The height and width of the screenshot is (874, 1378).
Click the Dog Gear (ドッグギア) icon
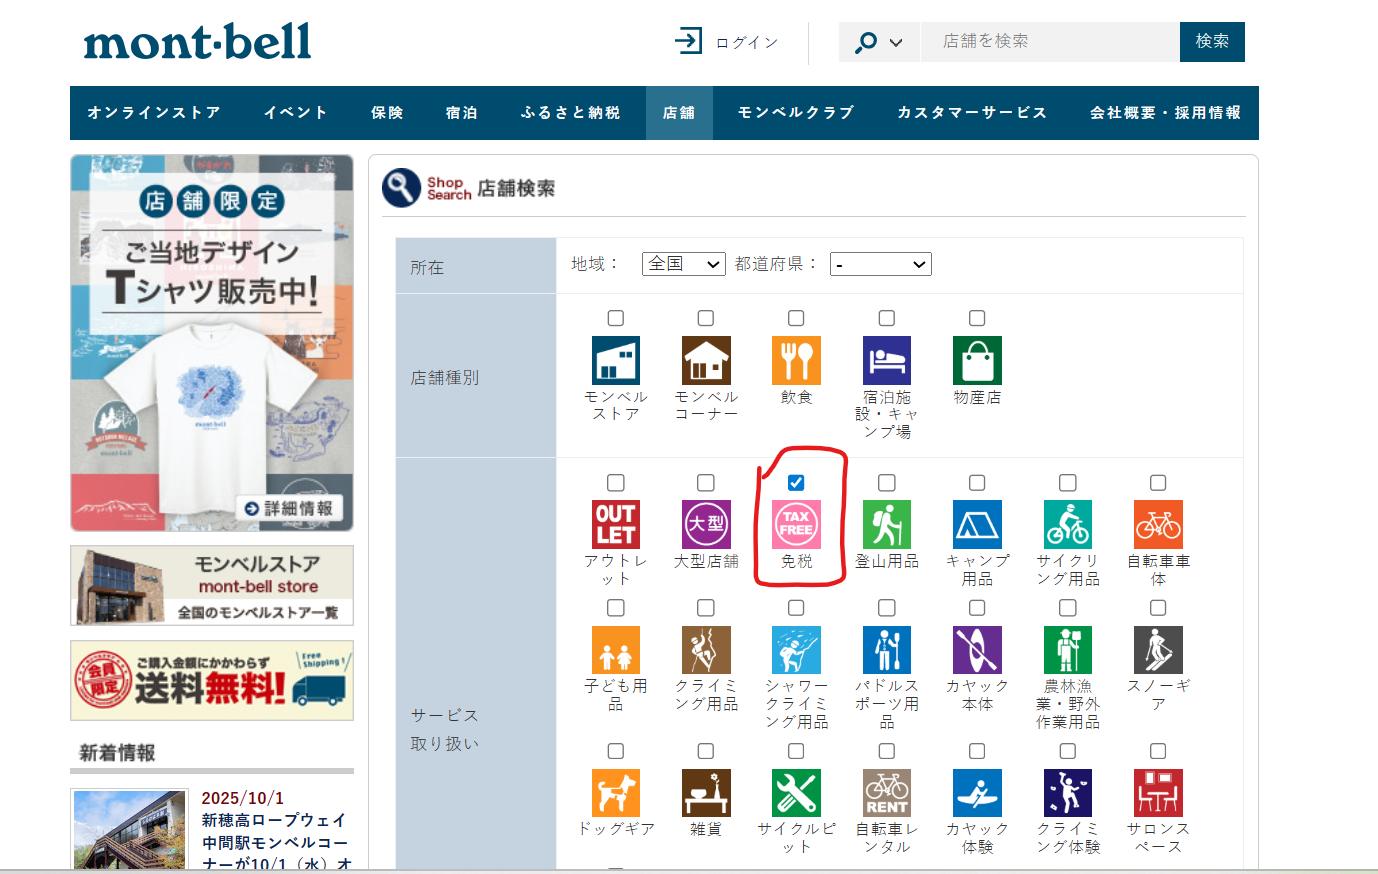click(x=615, y=793)
